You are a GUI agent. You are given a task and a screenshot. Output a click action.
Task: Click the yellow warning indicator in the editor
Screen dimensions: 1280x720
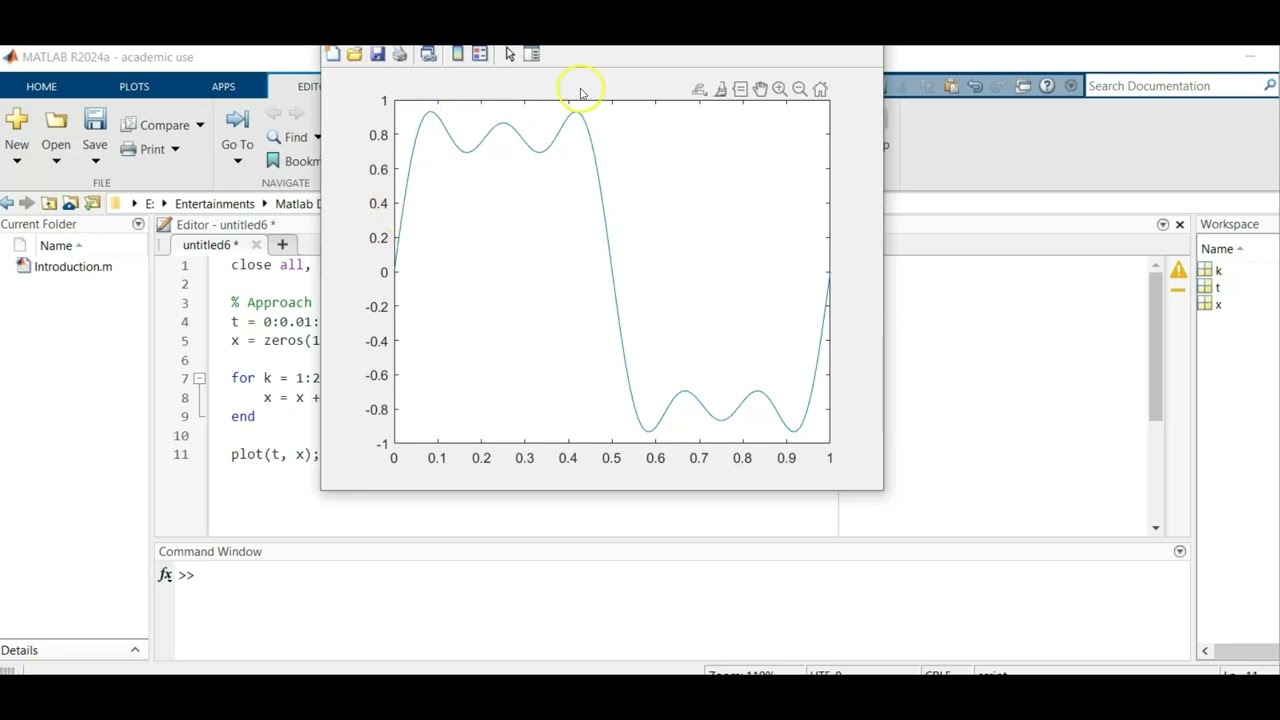(1179, 269)
